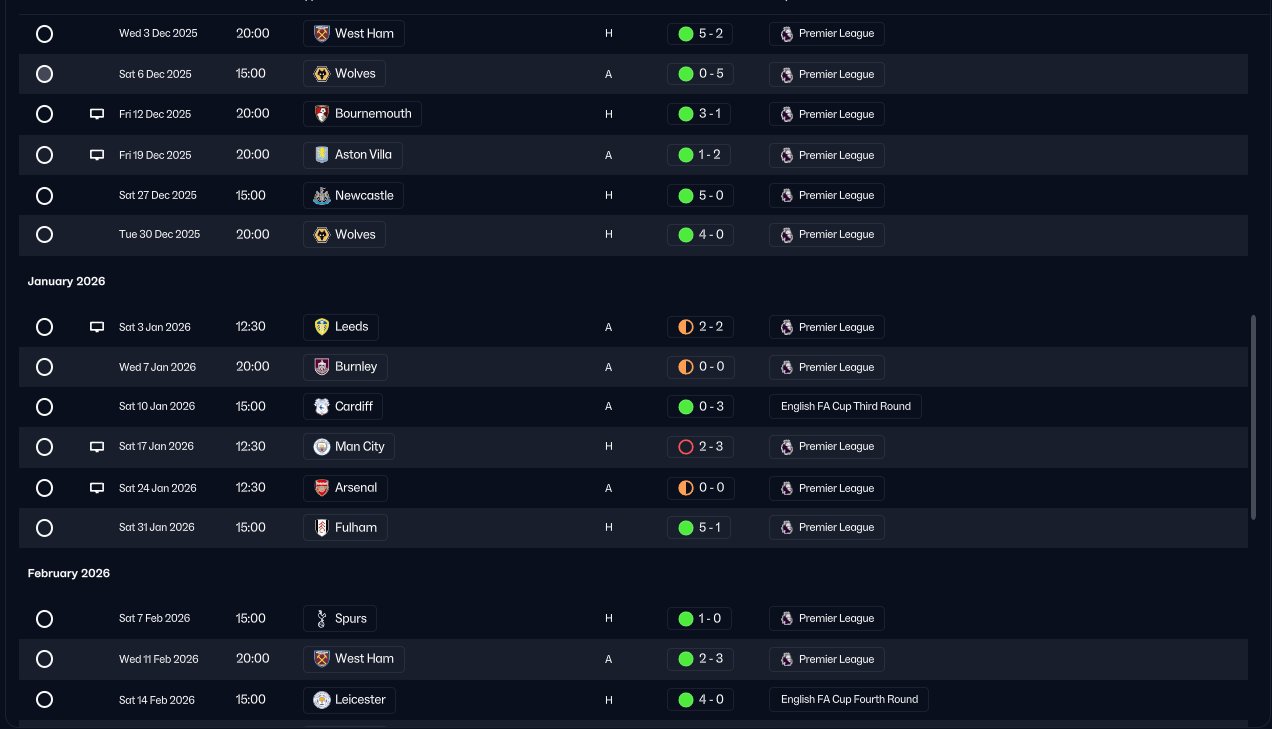Select the radio circle for Wolves away match
1272x729 pixels.
pos(44,74)
